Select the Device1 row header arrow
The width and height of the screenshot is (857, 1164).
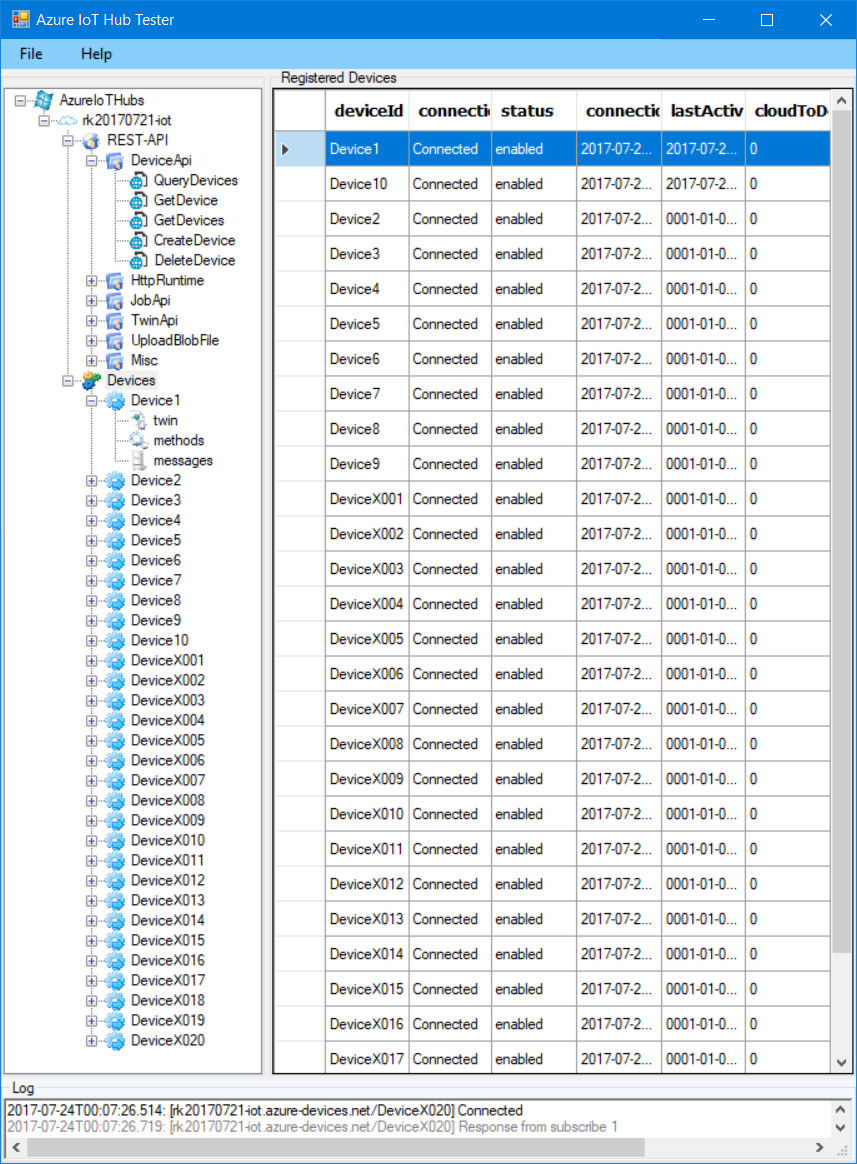pos(300,149)
